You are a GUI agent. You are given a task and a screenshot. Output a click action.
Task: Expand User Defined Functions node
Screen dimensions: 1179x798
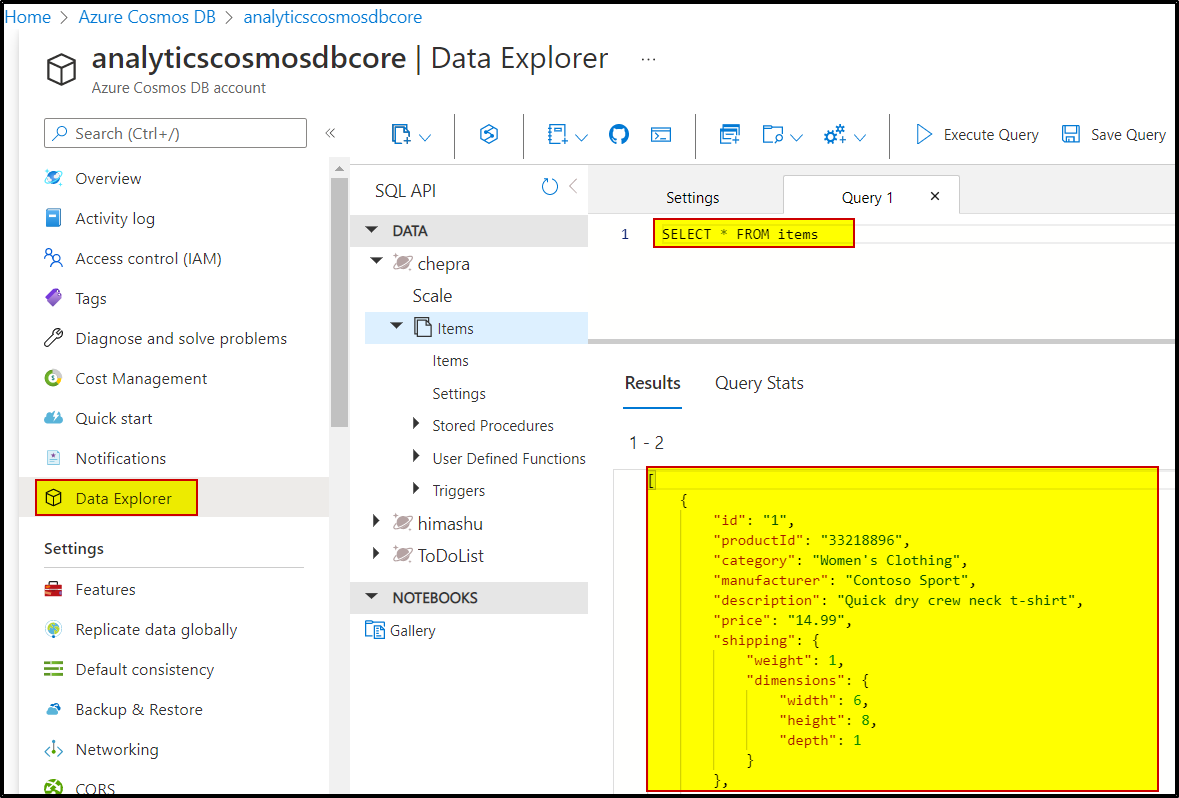416,457
